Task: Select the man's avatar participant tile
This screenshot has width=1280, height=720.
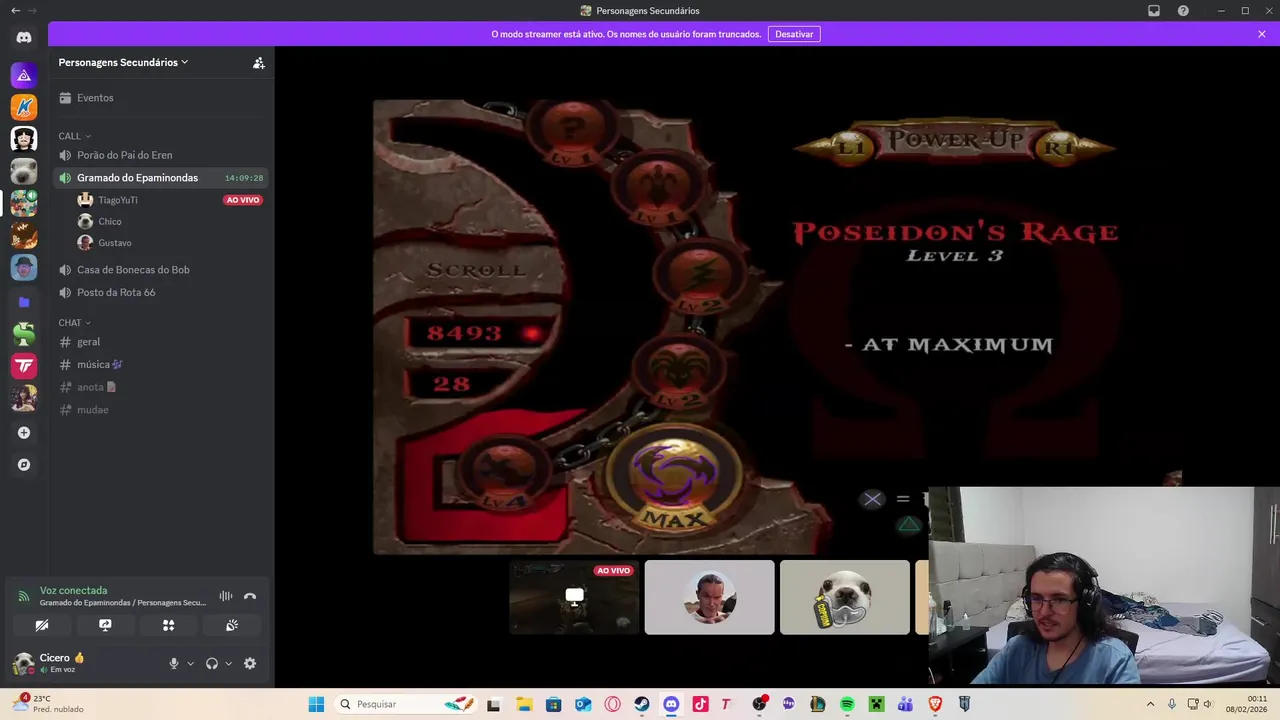Action: tap(709, 597)
